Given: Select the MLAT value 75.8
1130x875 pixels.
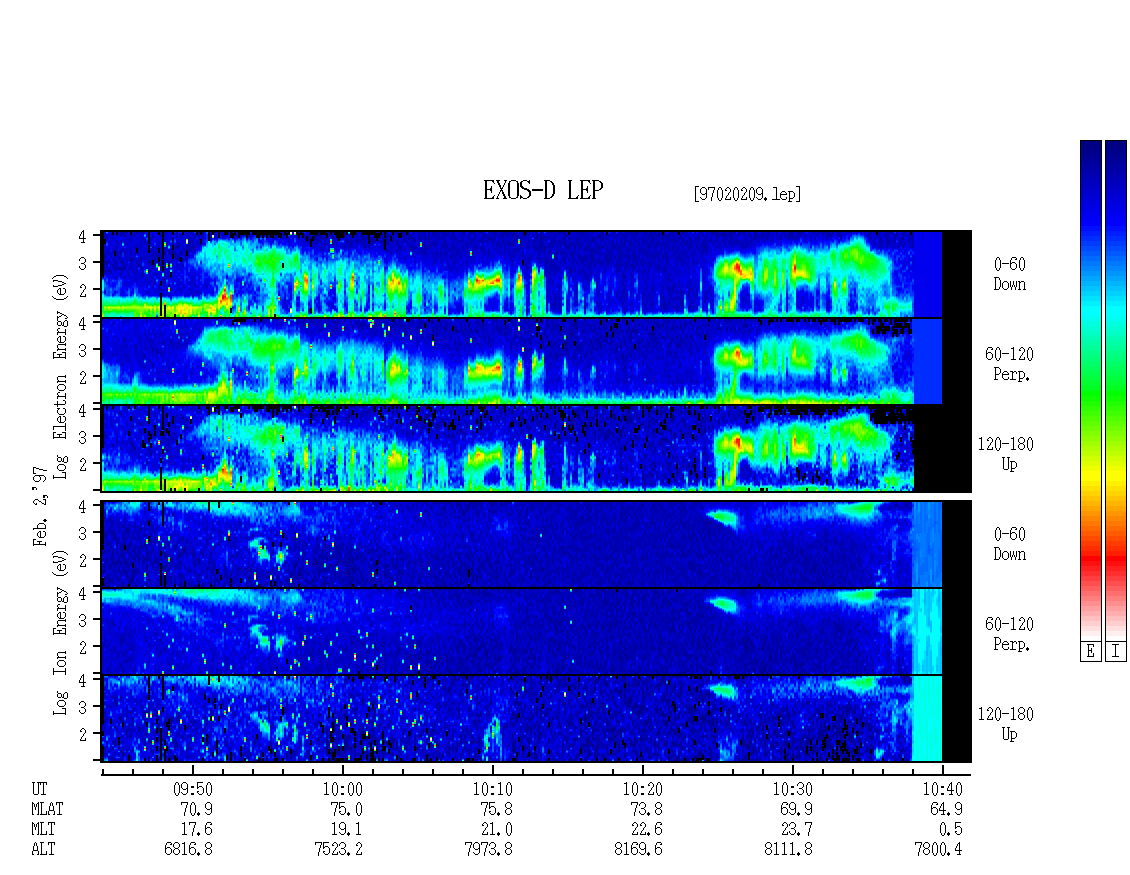Looking at the screenshot, I should pyautogui.click(x=496, y=809).
